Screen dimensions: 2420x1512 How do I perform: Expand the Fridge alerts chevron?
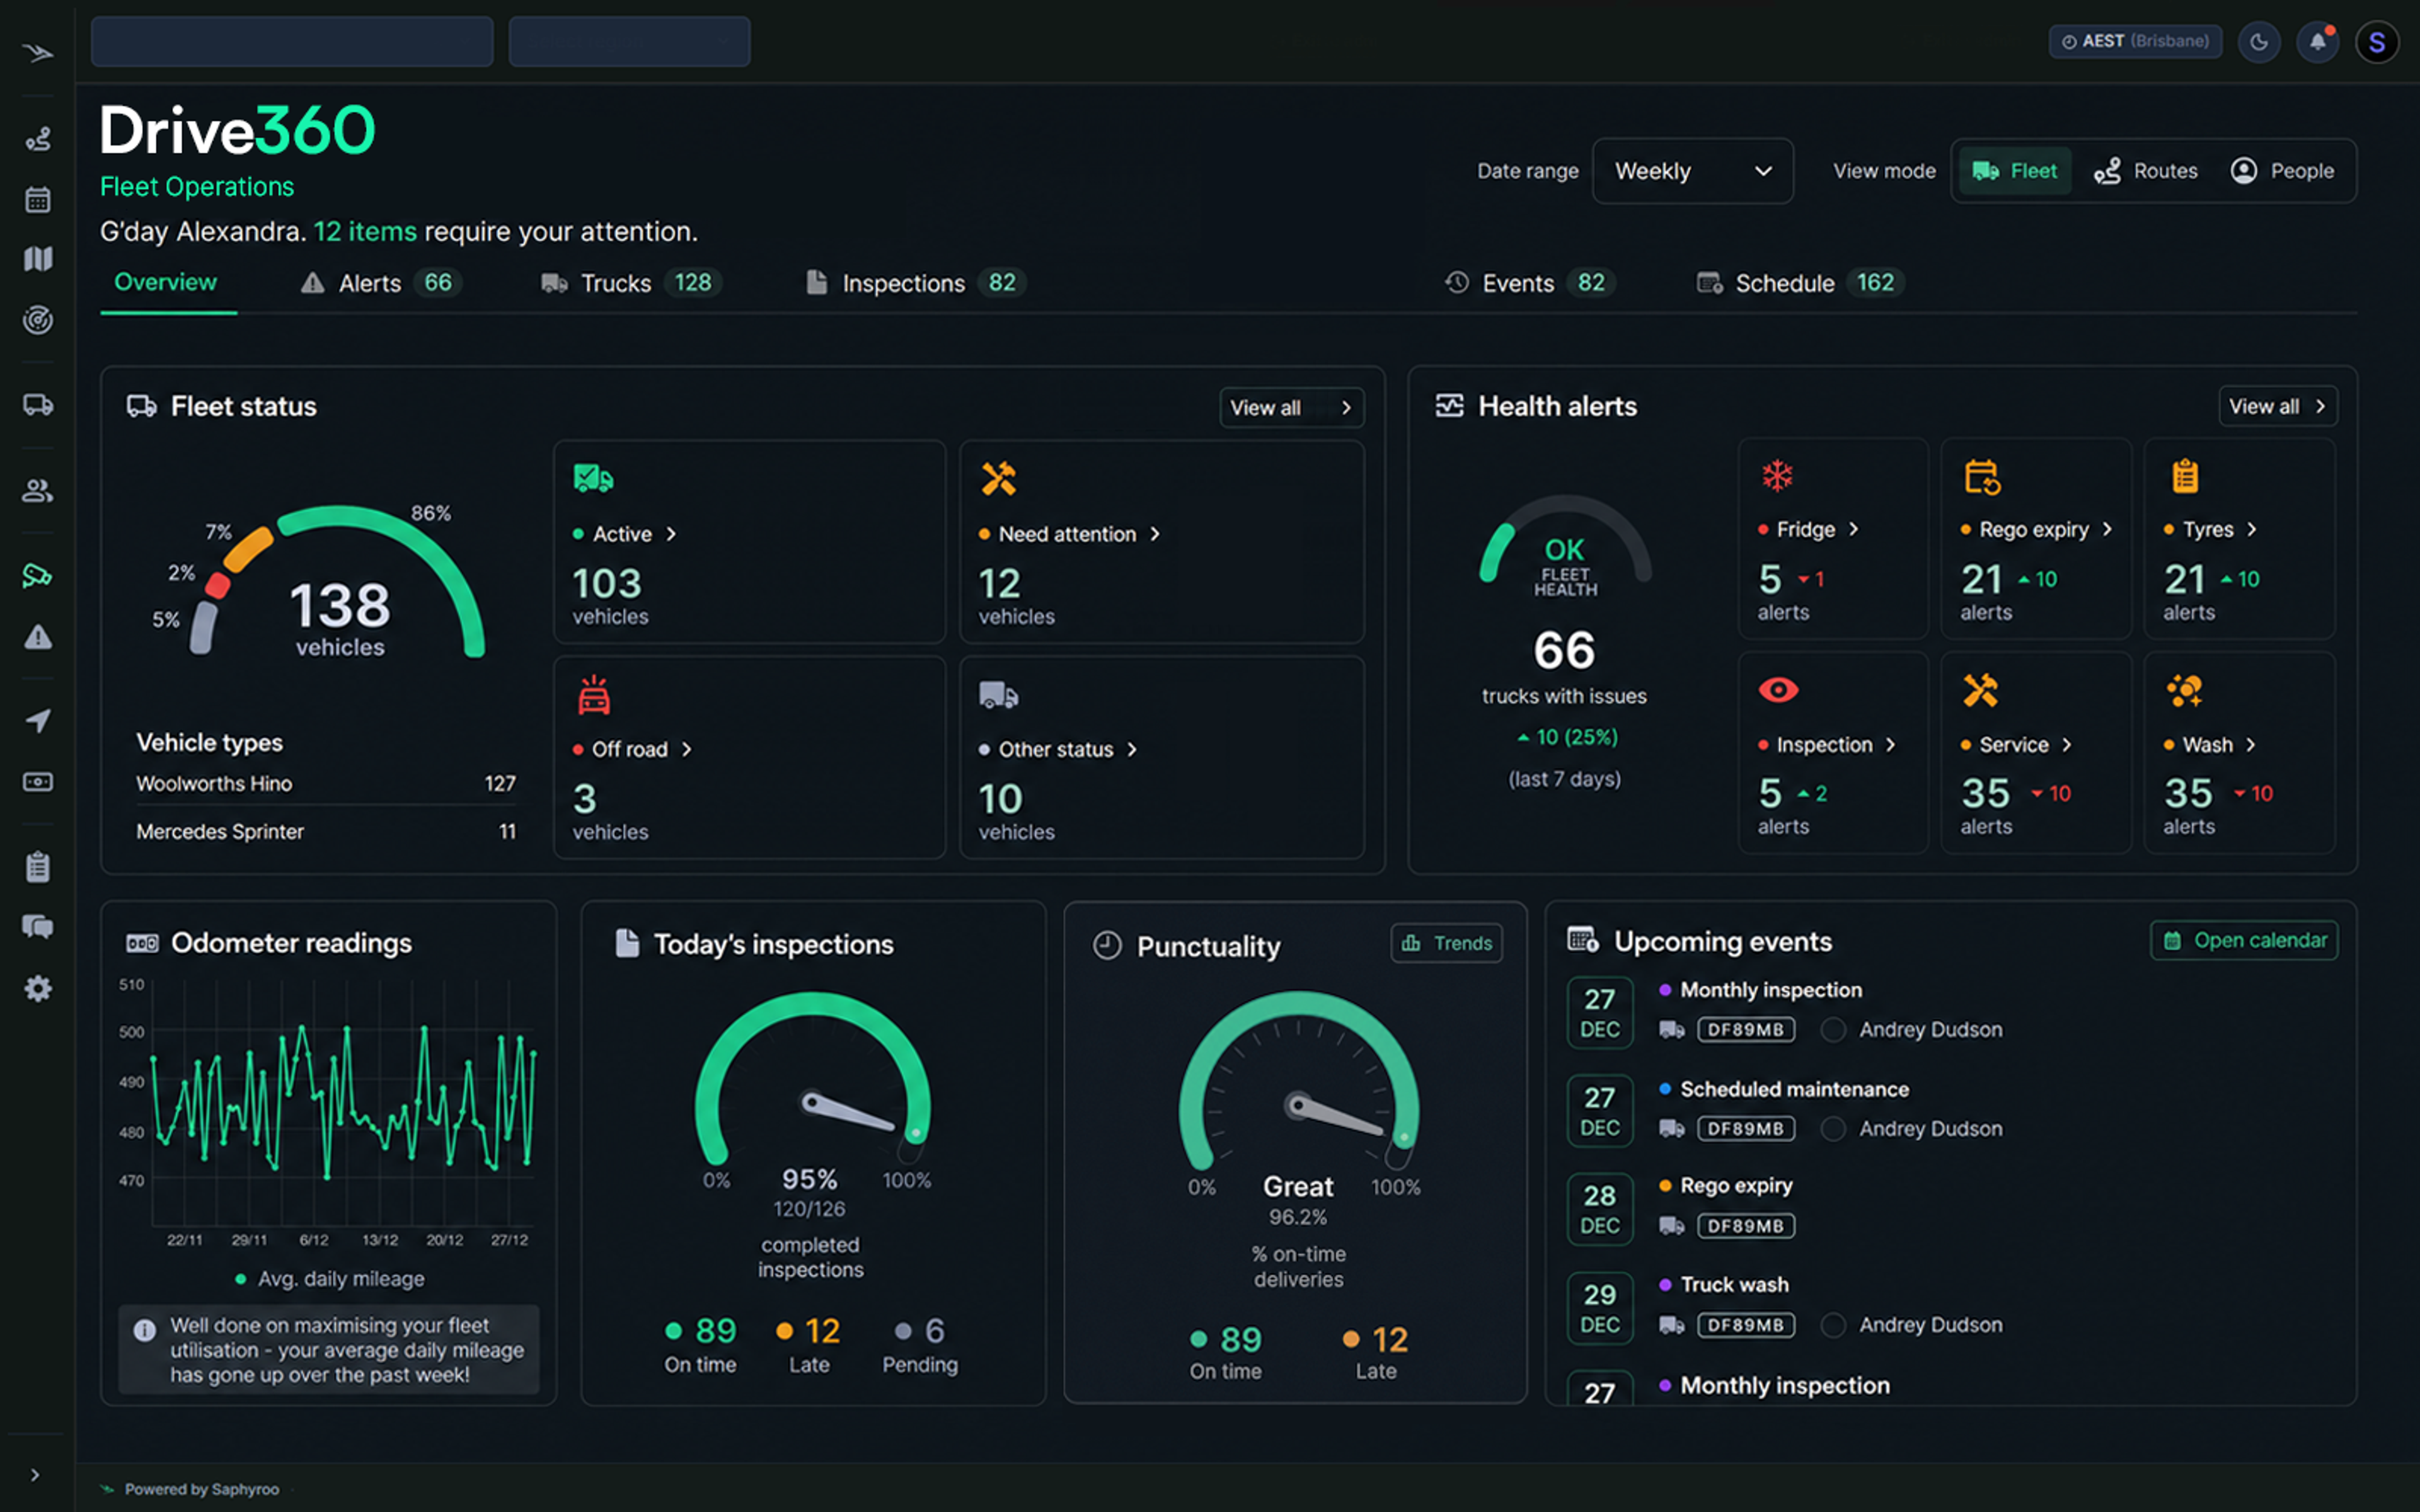(x=1853, y=529)
